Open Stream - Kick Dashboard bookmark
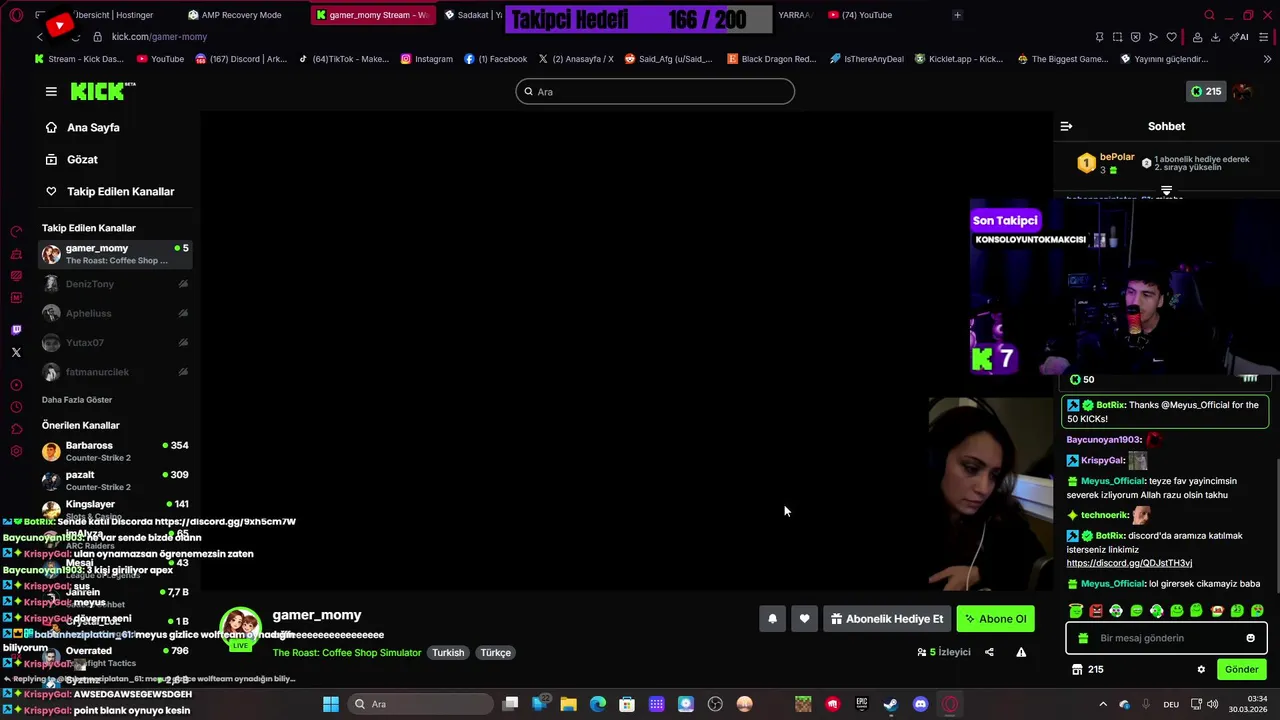Screen dimensions: 1280x720 (x=79, y=59)
